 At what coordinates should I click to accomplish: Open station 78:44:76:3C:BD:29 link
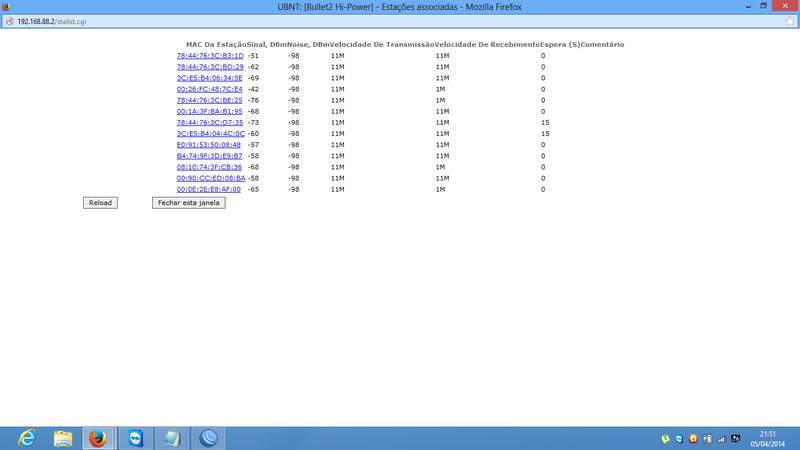pos(210,67)
